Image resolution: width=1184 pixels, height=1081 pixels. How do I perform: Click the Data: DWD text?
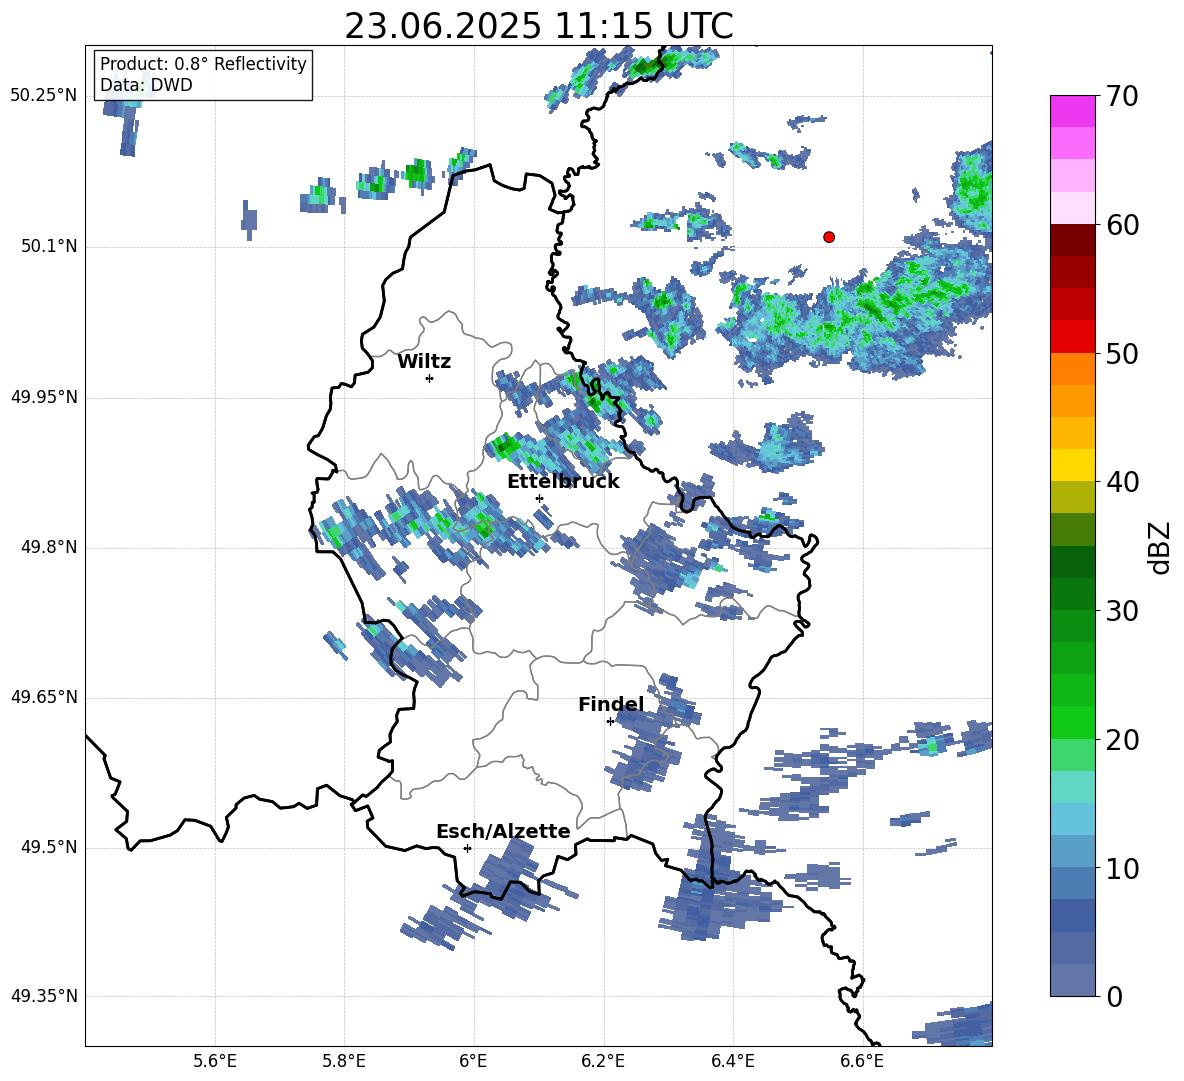pos(146,85)
